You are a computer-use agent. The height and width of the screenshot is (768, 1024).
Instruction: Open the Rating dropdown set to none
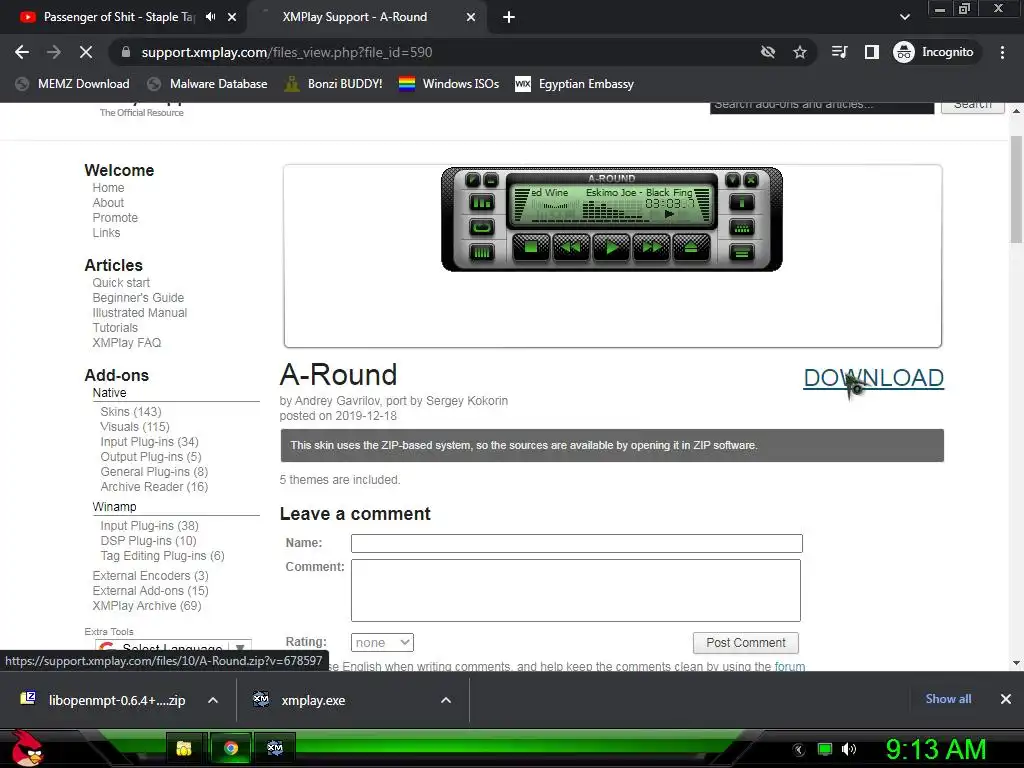pos(382,643)
